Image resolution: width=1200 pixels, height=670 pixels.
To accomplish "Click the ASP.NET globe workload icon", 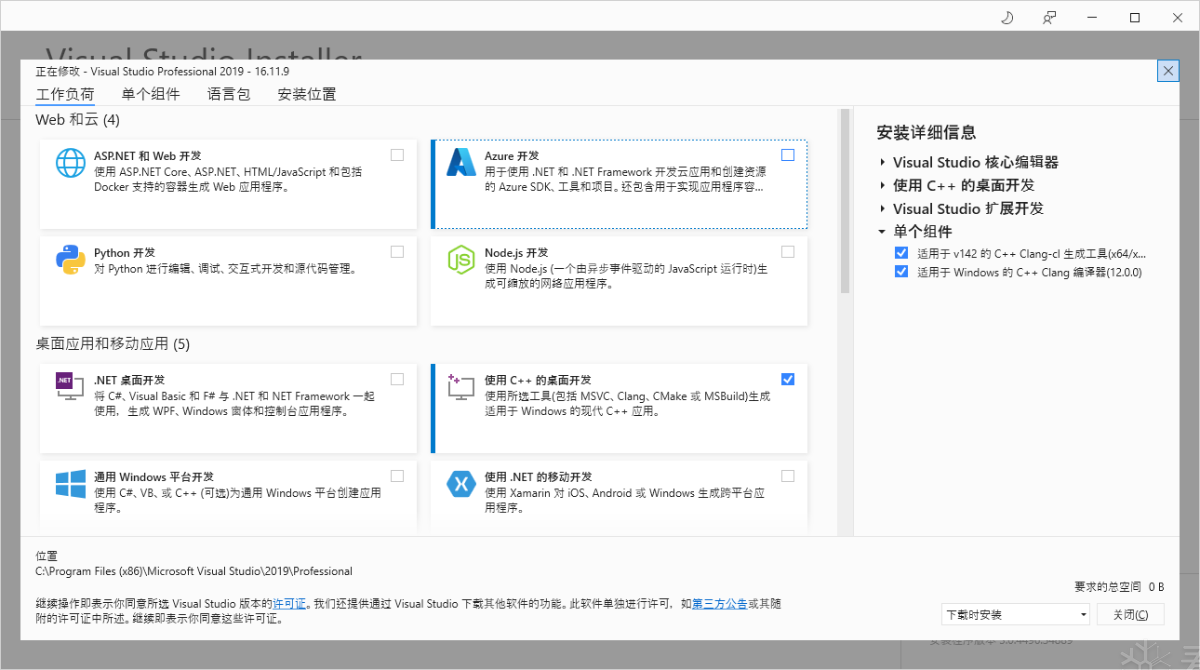I will click(x=71, y=162).
